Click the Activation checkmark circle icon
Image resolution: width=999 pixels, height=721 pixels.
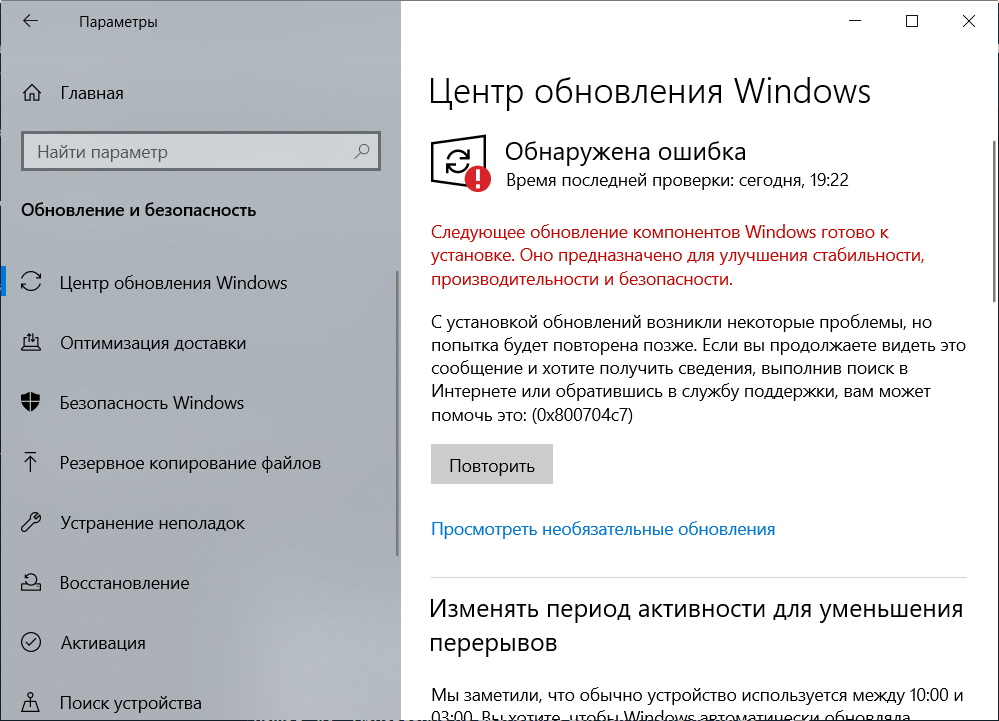[x=31, y=642]
